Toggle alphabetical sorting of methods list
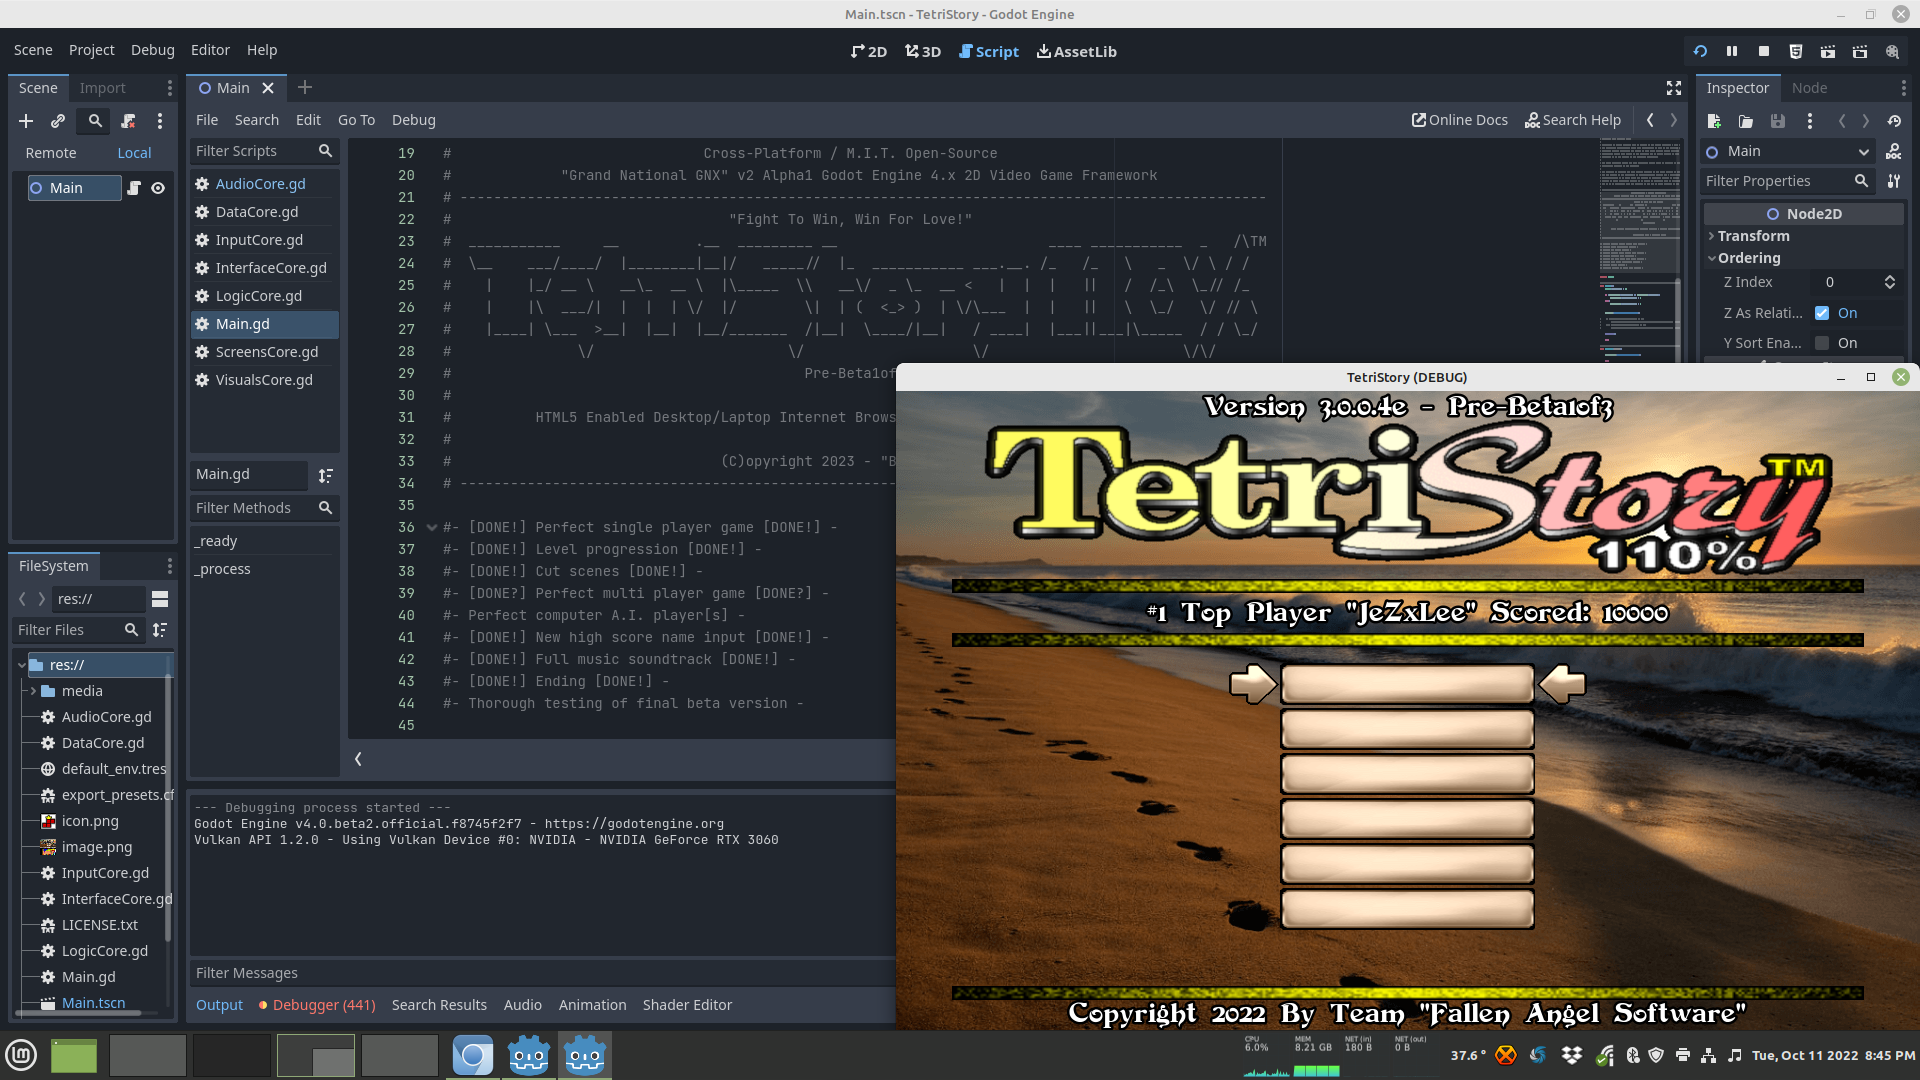This screenshot has width=1920, height=1080. click(325, 475)
